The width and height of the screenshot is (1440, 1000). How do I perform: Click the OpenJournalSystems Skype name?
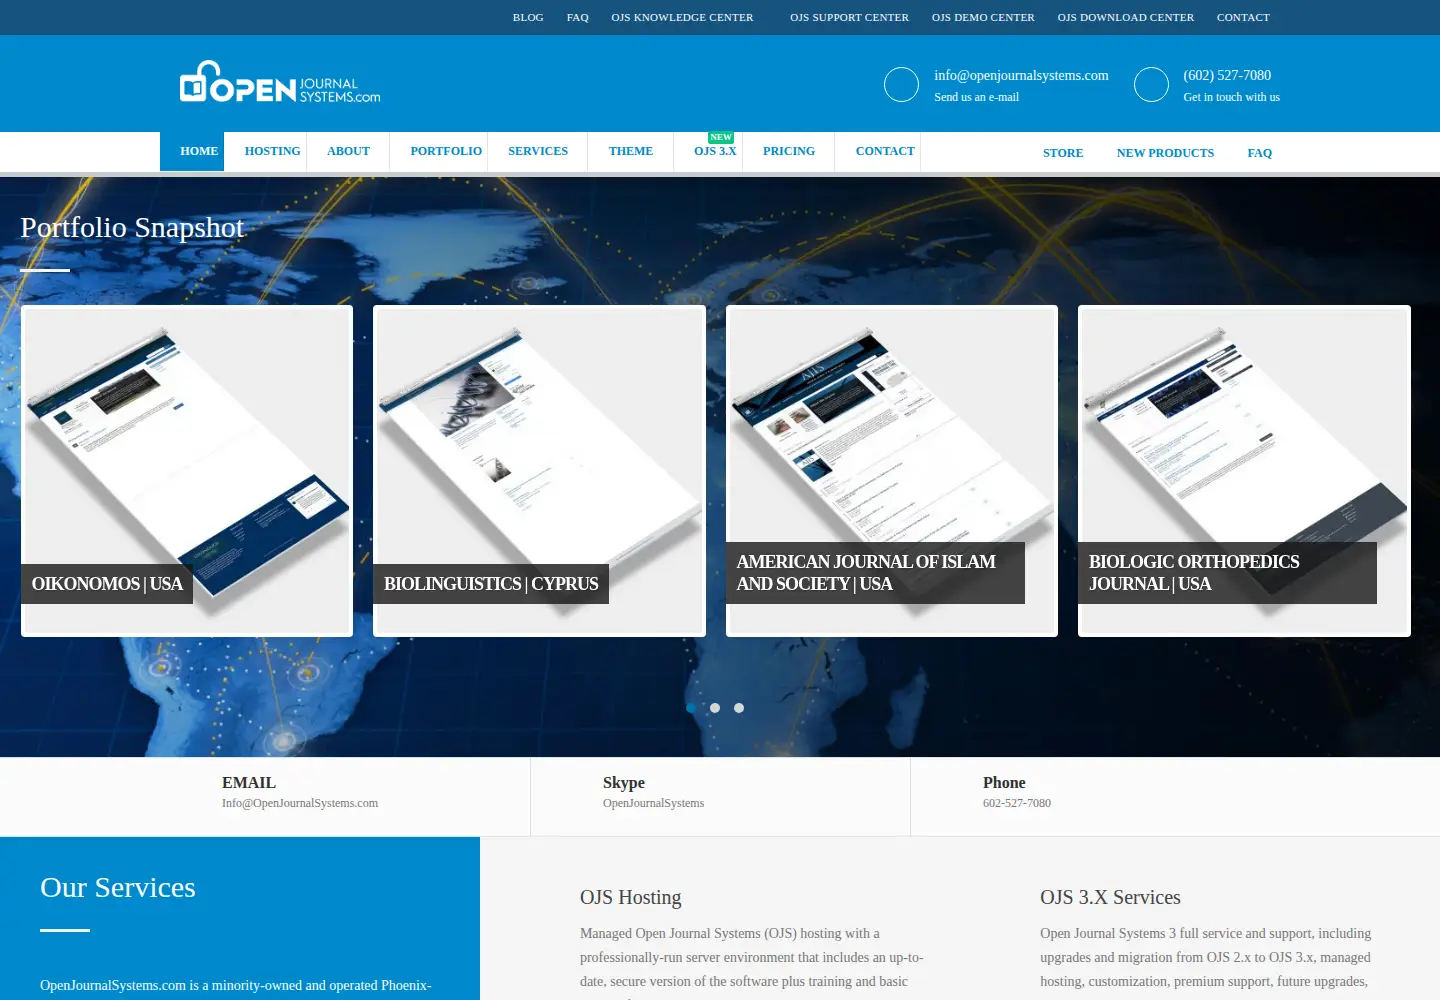click(653, 803)
